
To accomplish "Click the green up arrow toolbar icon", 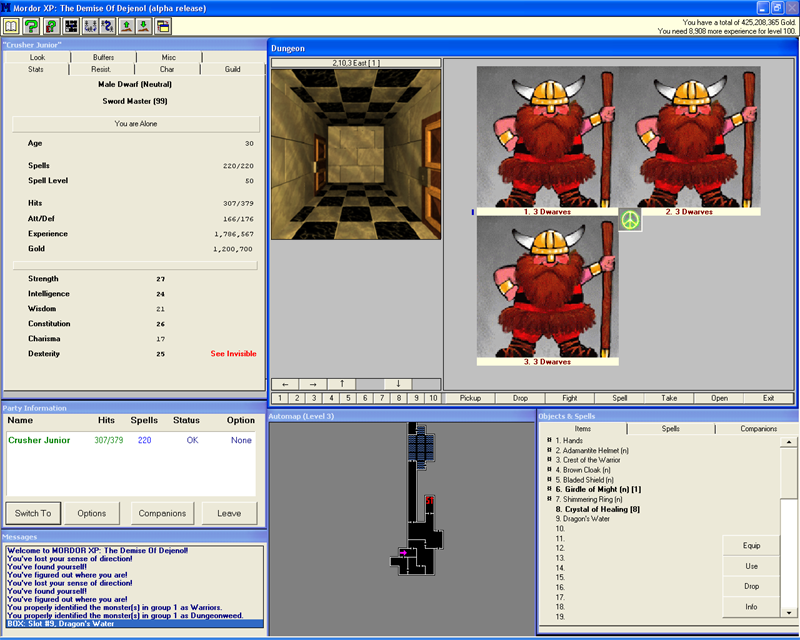I will click(x=125, y=25).
